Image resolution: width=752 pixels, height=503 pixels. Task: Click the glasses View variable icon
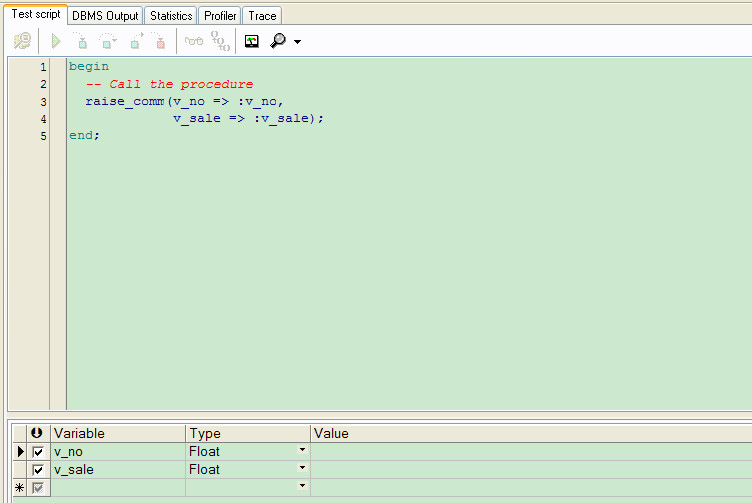pyautogui.click(x=194, y=41)
